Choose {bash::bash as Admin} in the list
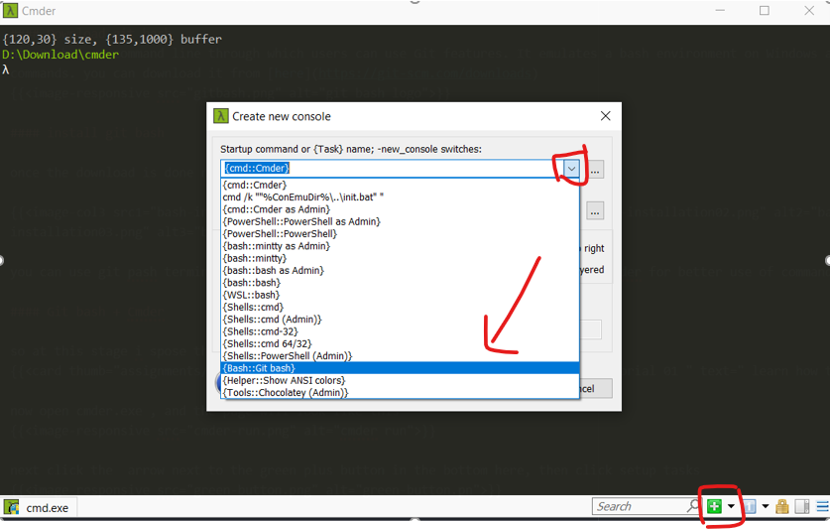Image resolution: width=830 pixels, height=529 pixels. (x=400, y=270)
